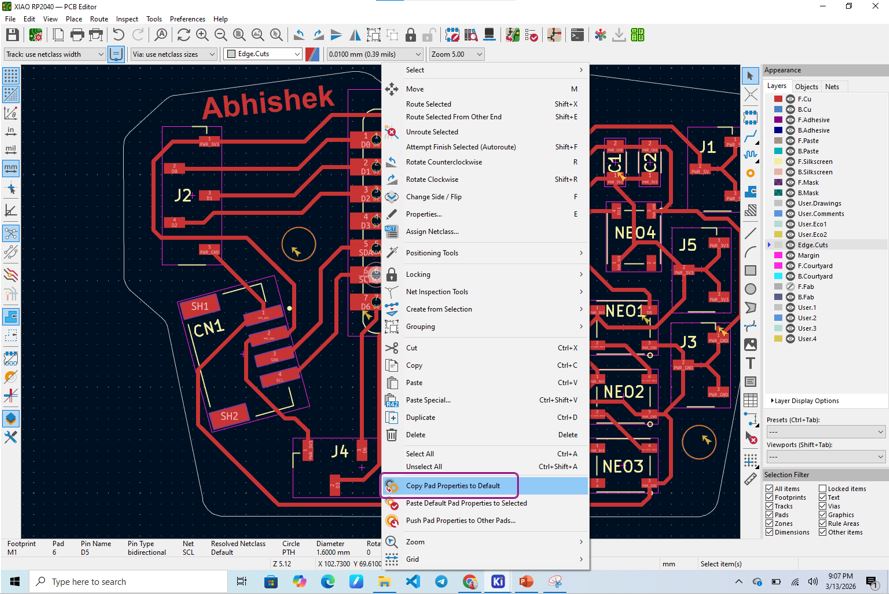Select the Measure ruler tool

tap(750, 479)
